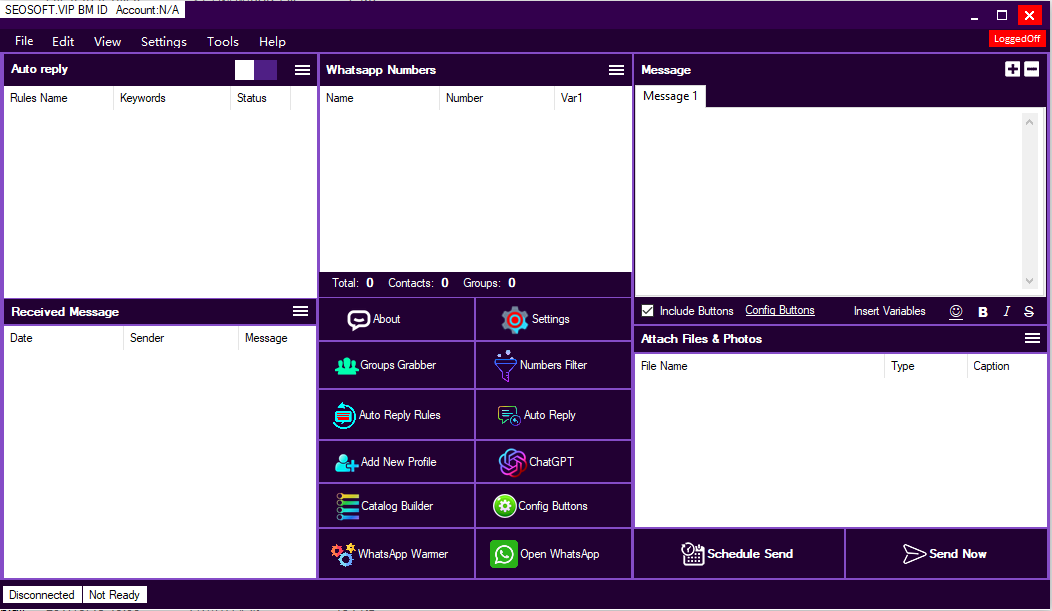Click Add New Profile
The width and height of the screenshot is (1052, 611).
point(397,462)
